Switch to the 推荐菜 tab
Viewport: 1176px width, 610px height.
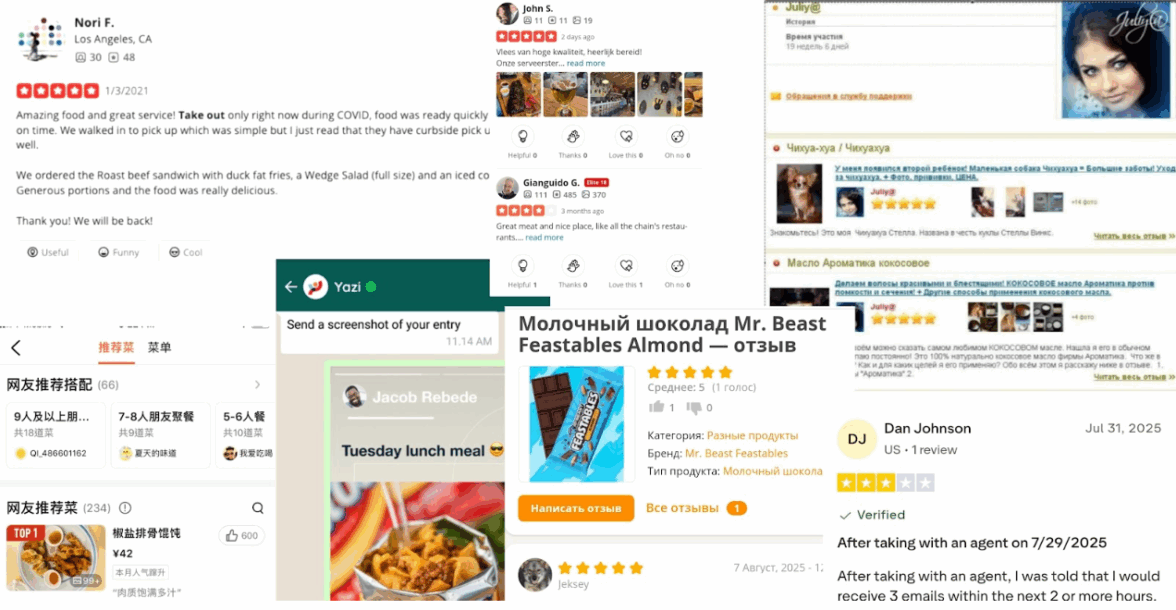116,347
